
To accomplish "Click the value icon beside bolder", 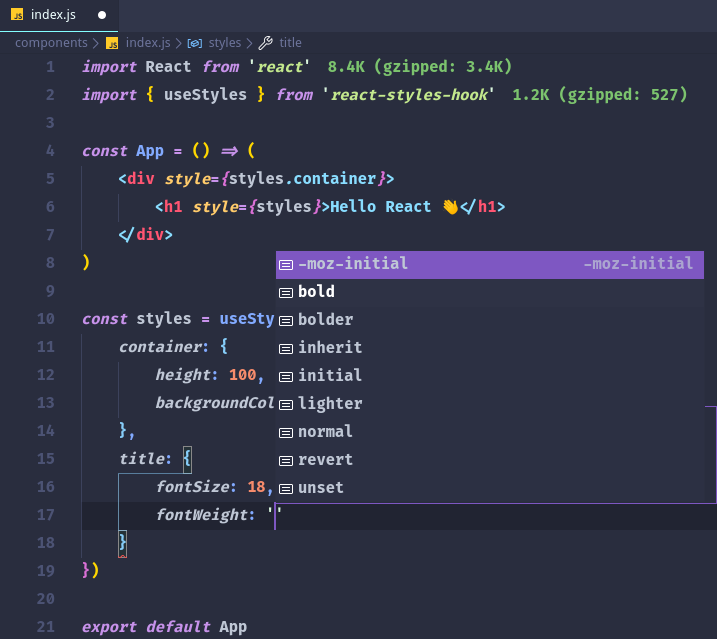I will pyautogui.click(x=286, y=321).
